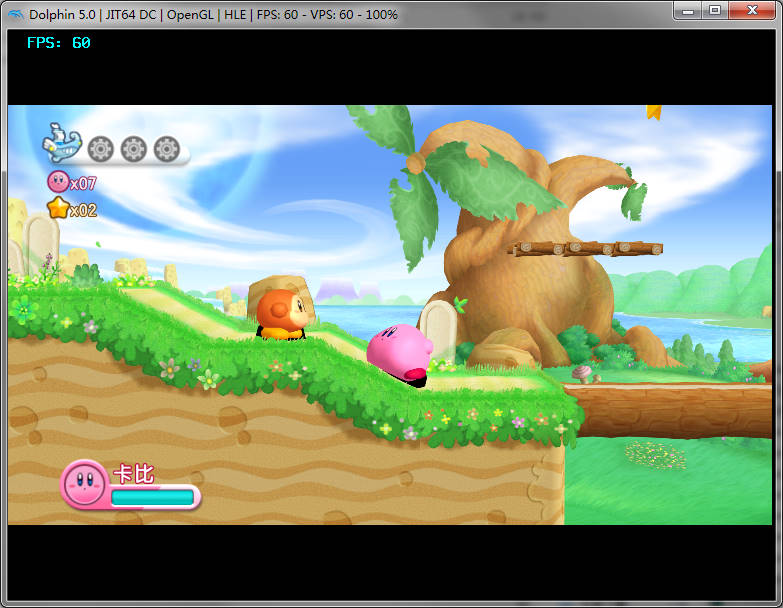Close the Dolphin emulator window
Screen dimensions: 783x608
pyautogui.click(x=752, y=10)
